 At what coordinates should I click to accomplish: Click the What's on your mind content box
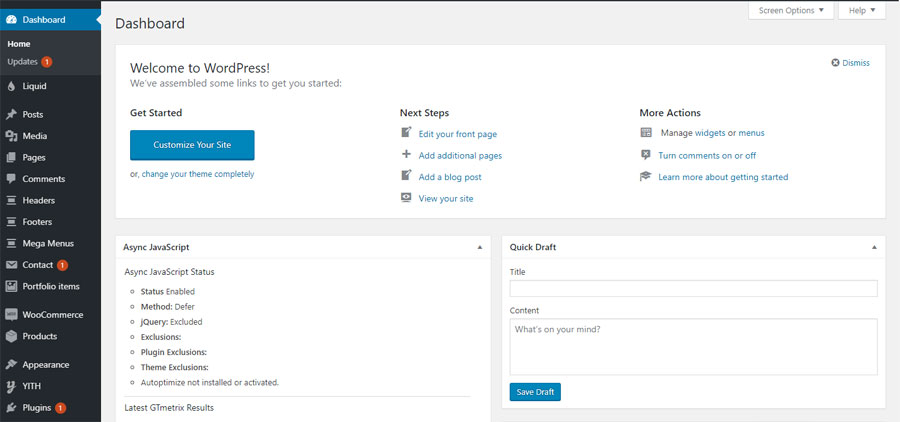click(x=693, y=347)
